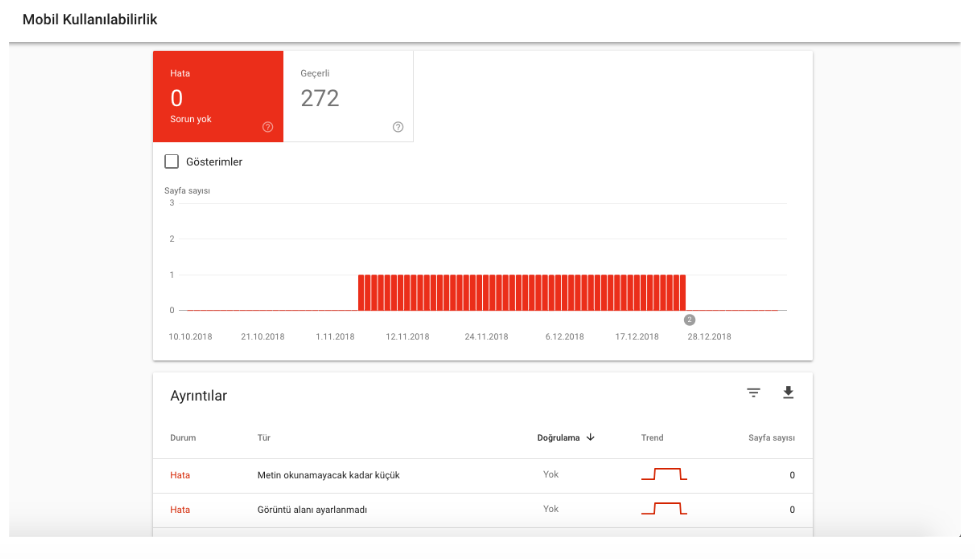Click the annotation marker numbered 2 on chart
This screenshot has height=559, width=975.
click(x=689, y=320)
